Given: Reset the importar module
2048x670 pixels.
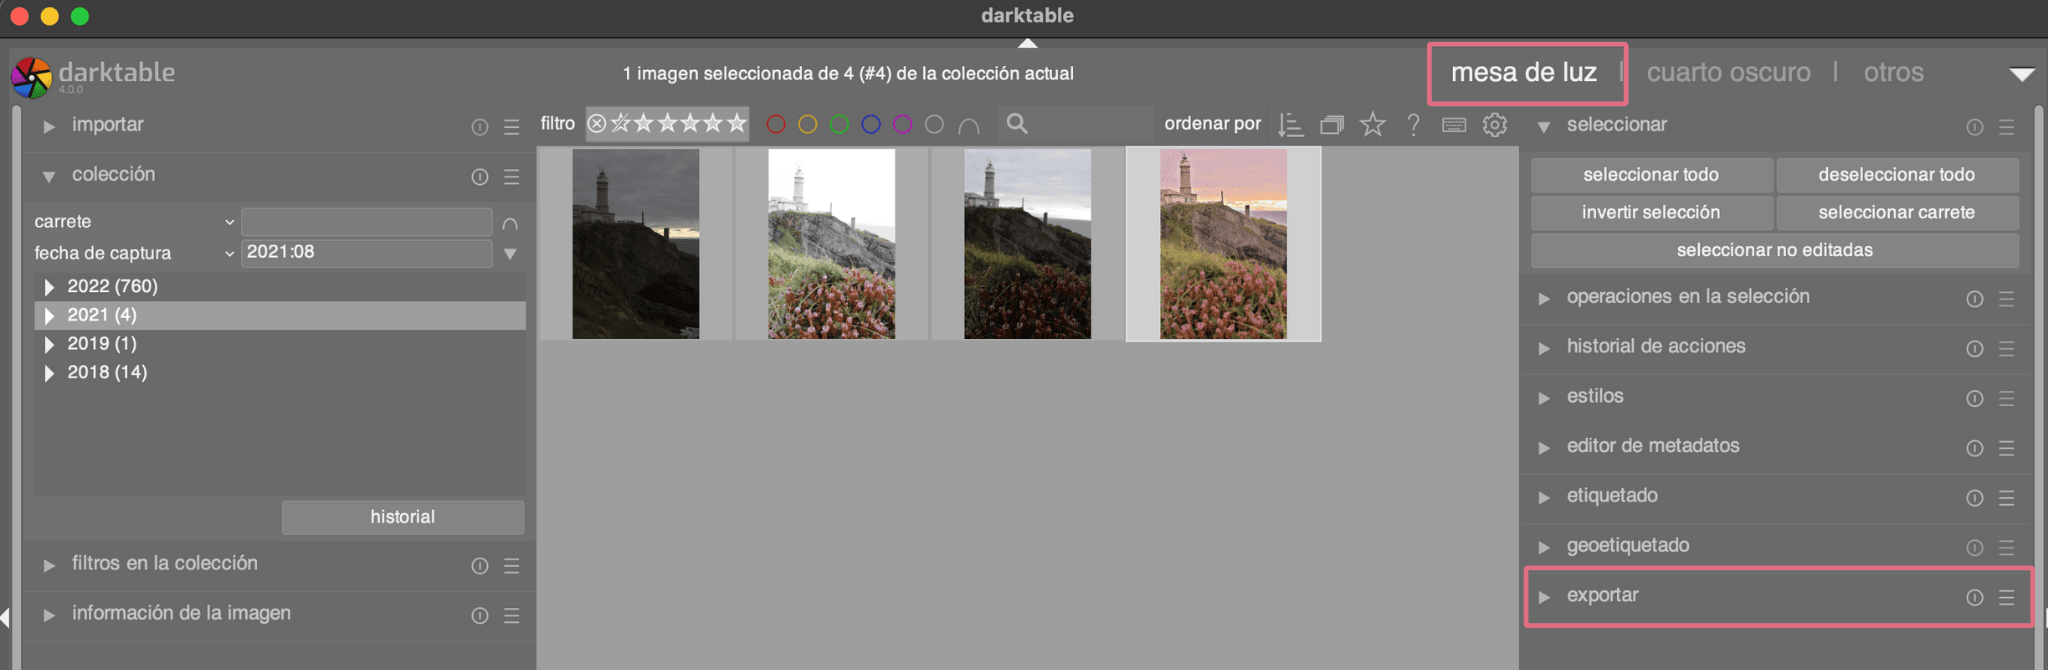Looking at the screenshot, I should click(x=480, y=127).
